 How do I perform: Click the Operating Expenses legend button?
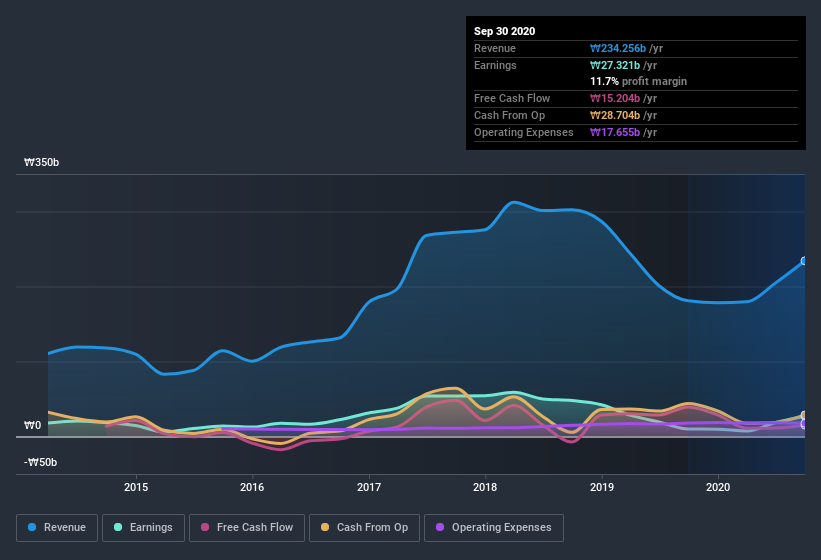point(493,527)
